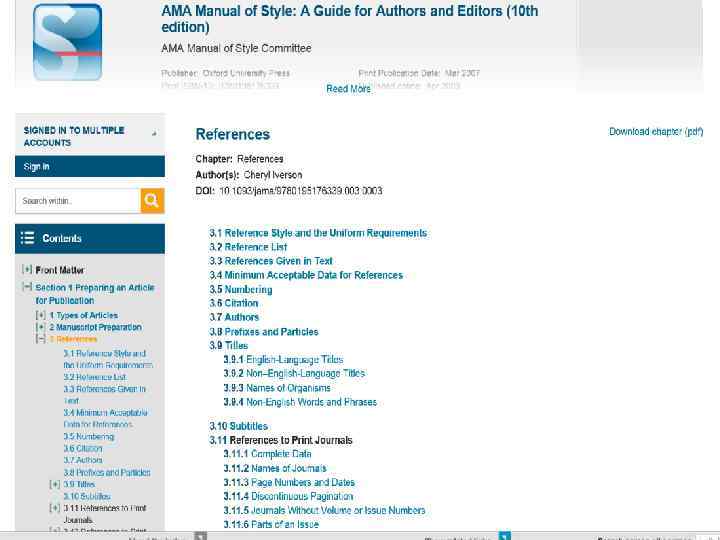Viewport: 720px width, 540px height.
Task: Open 3.10 Subtitles in main list
Action: 239,426
